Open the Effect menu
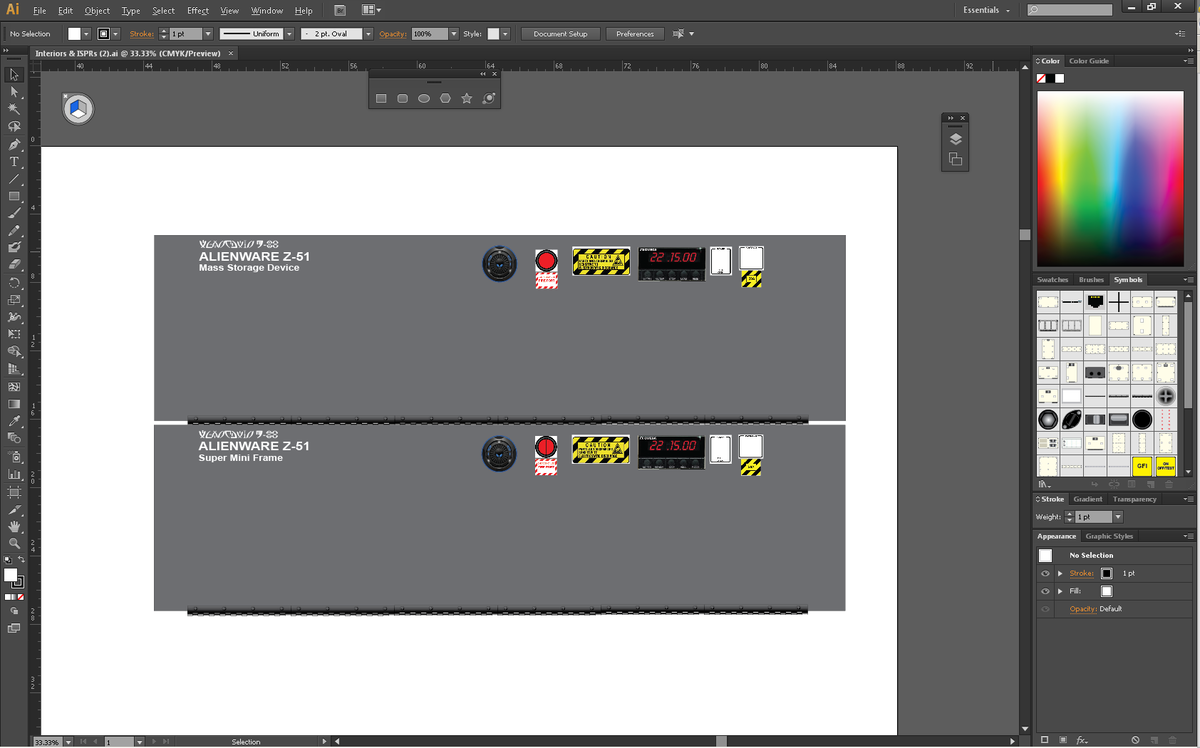This screenshot has width=1200, height=748. coord(198,10)
